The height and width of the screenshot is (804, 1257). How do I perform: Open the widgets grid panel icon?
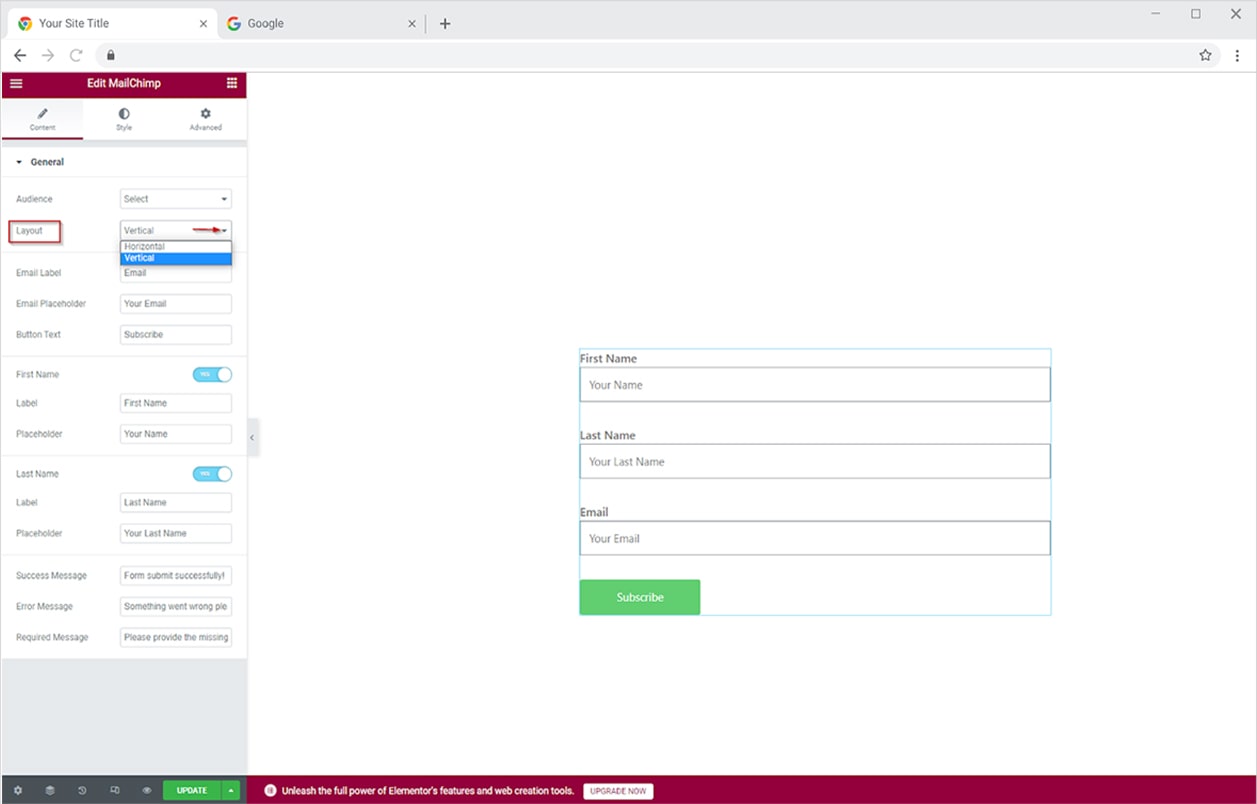232,84
